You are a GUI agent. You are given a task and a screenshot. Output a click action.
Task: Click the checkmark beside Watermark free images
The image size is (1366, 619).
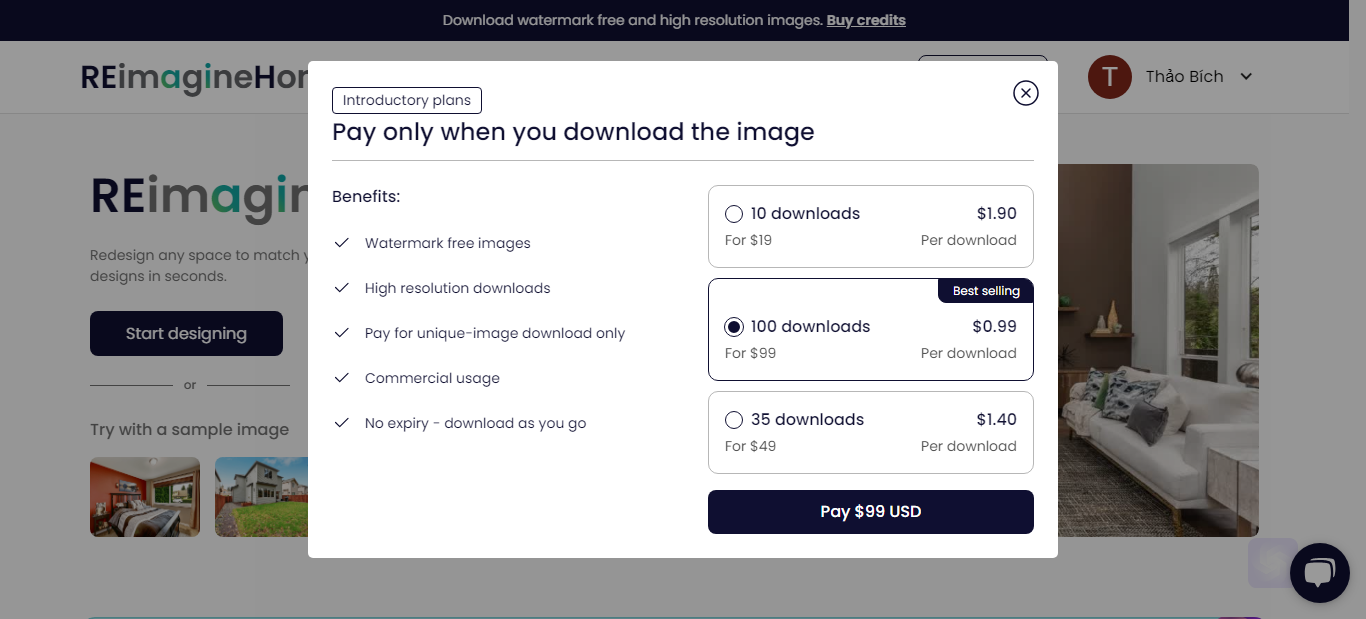pos(341,243)
